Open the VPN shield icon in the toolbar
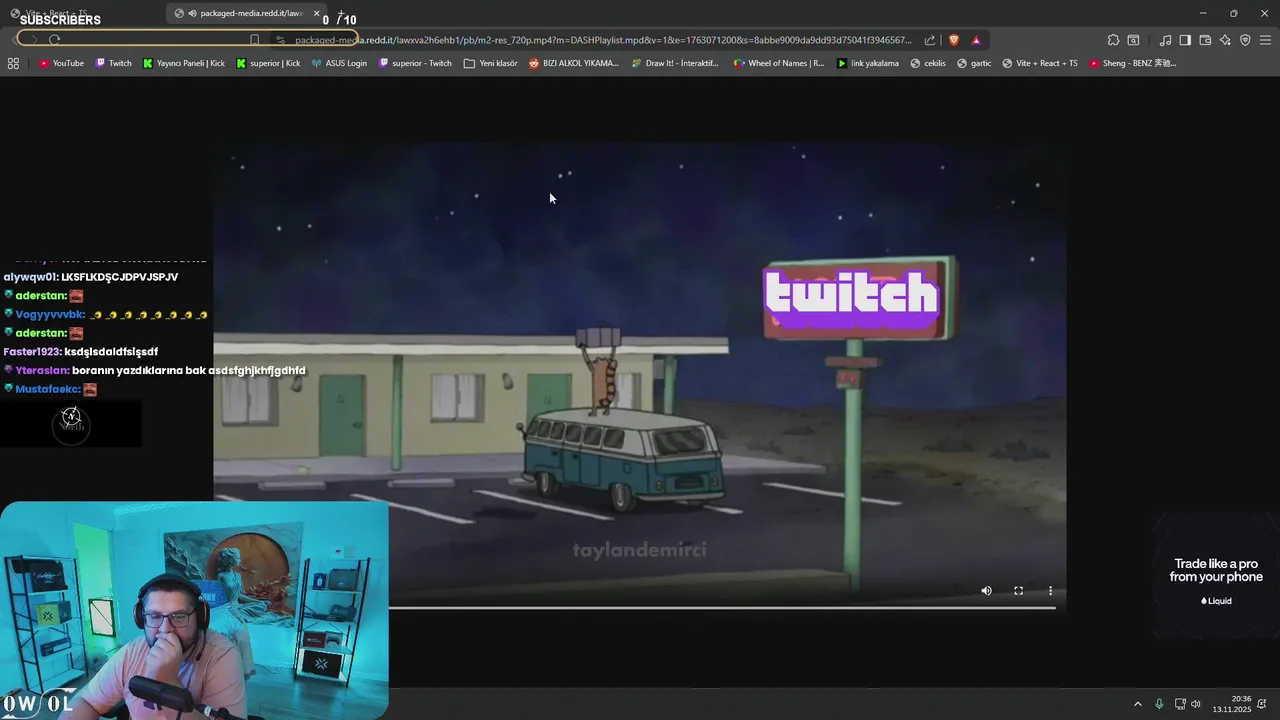This screenshot has width=1280, height=720. pos(1245,40)
